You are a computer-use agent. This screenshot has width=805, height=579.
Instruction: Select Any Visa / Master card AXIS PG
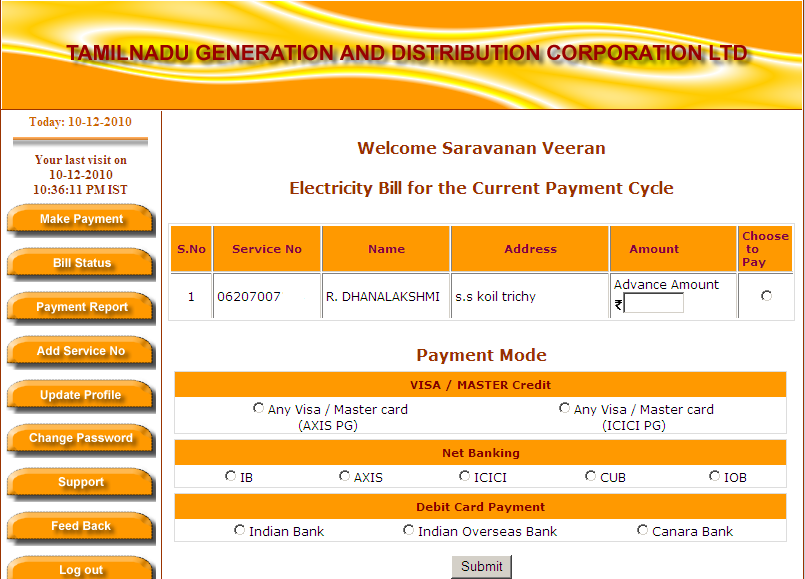[258, 408]
